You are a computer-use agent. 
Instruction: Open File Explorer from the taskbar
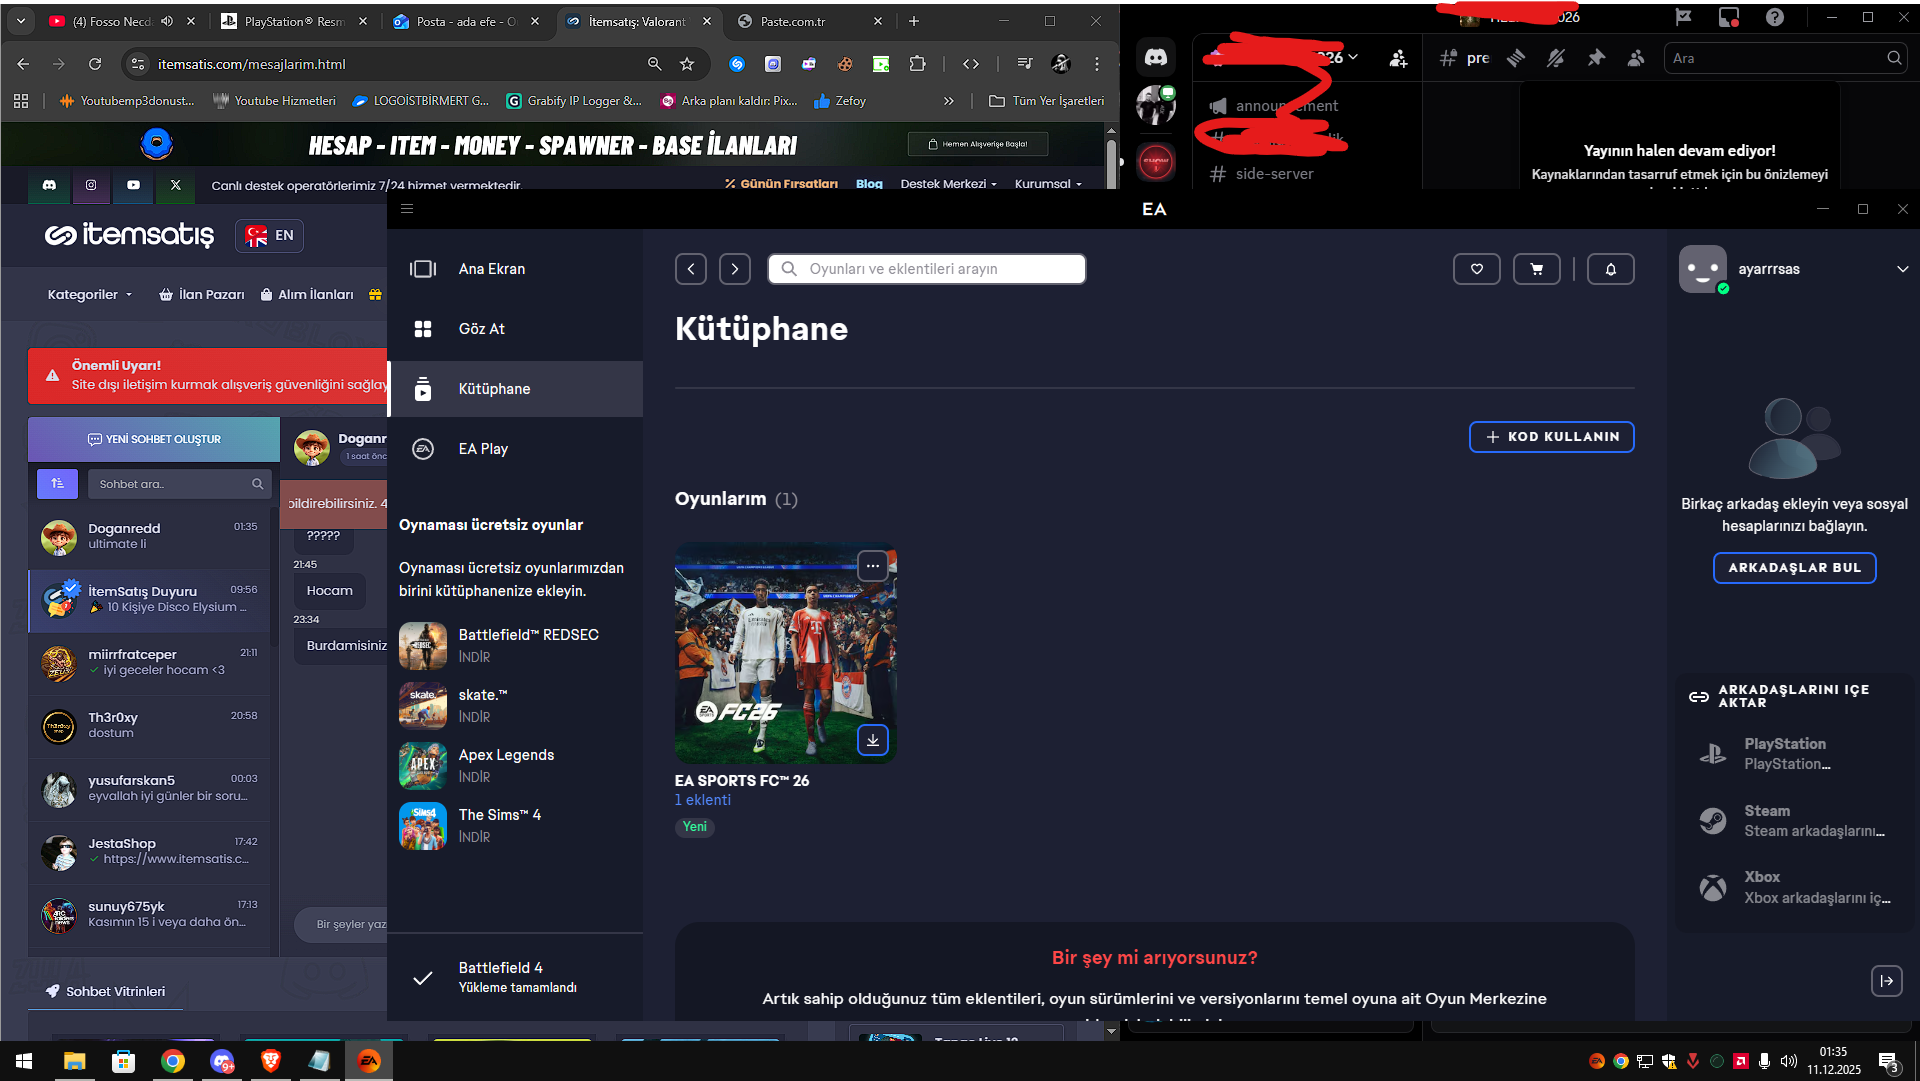tap(74, 1061)
